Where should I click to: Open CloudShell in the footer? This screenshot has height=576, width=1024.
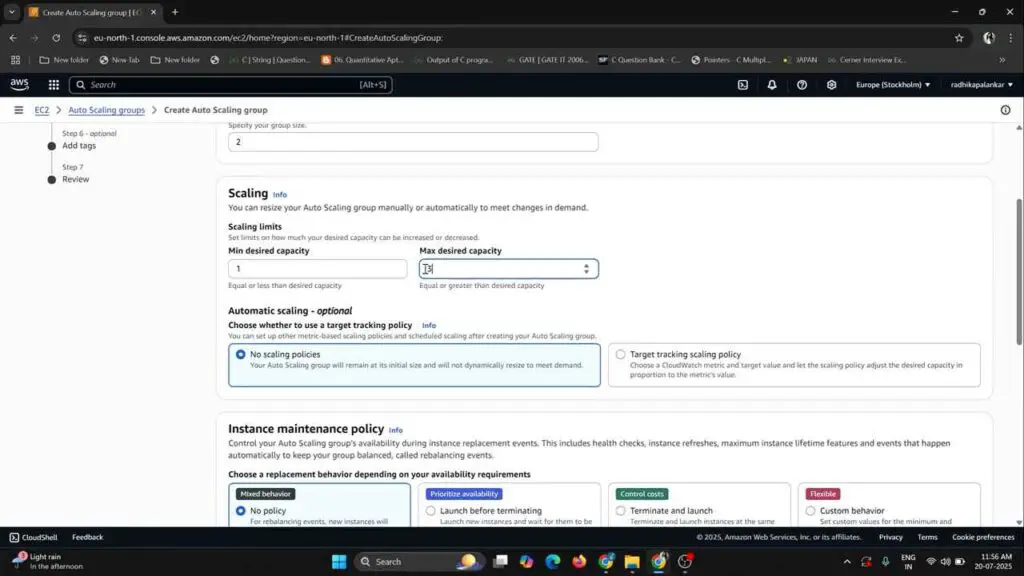point(33,537)
